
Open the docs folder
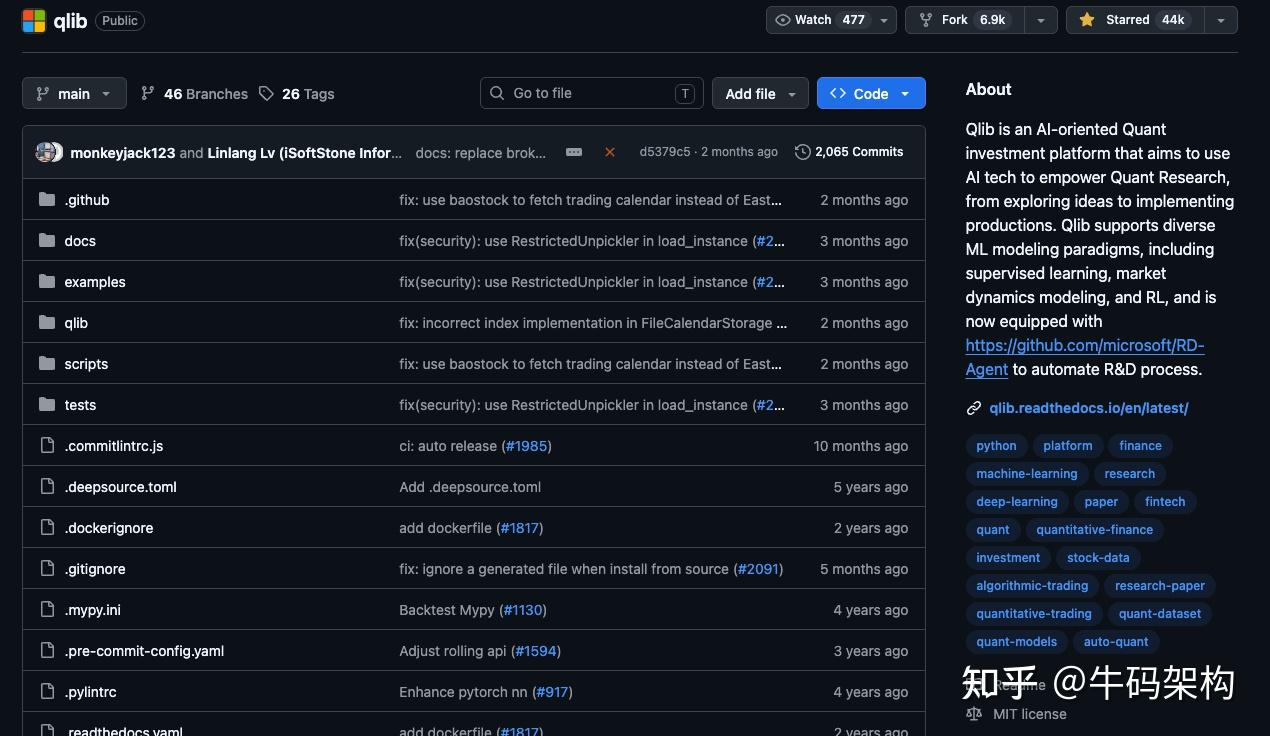80,241
